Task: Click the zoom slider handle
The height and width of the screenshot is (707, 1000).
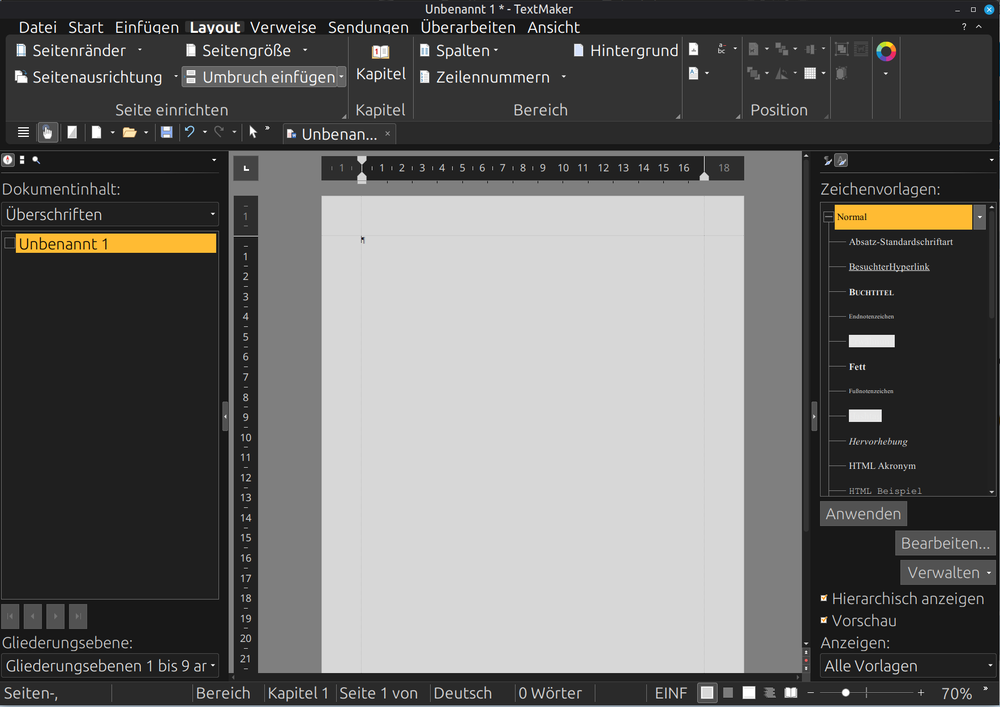Action: (846, 692)
